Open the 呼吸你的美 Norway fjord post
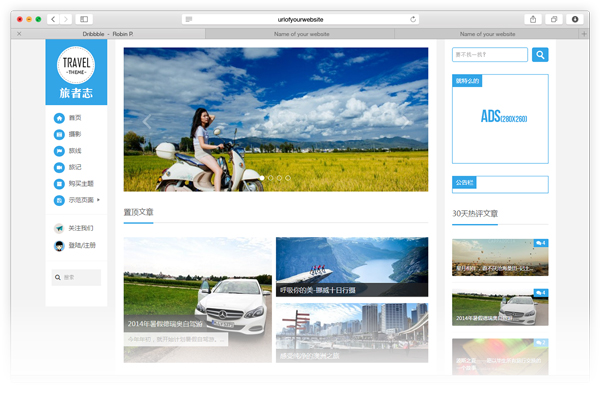This screenshot has width=600, height=393. 352,267
